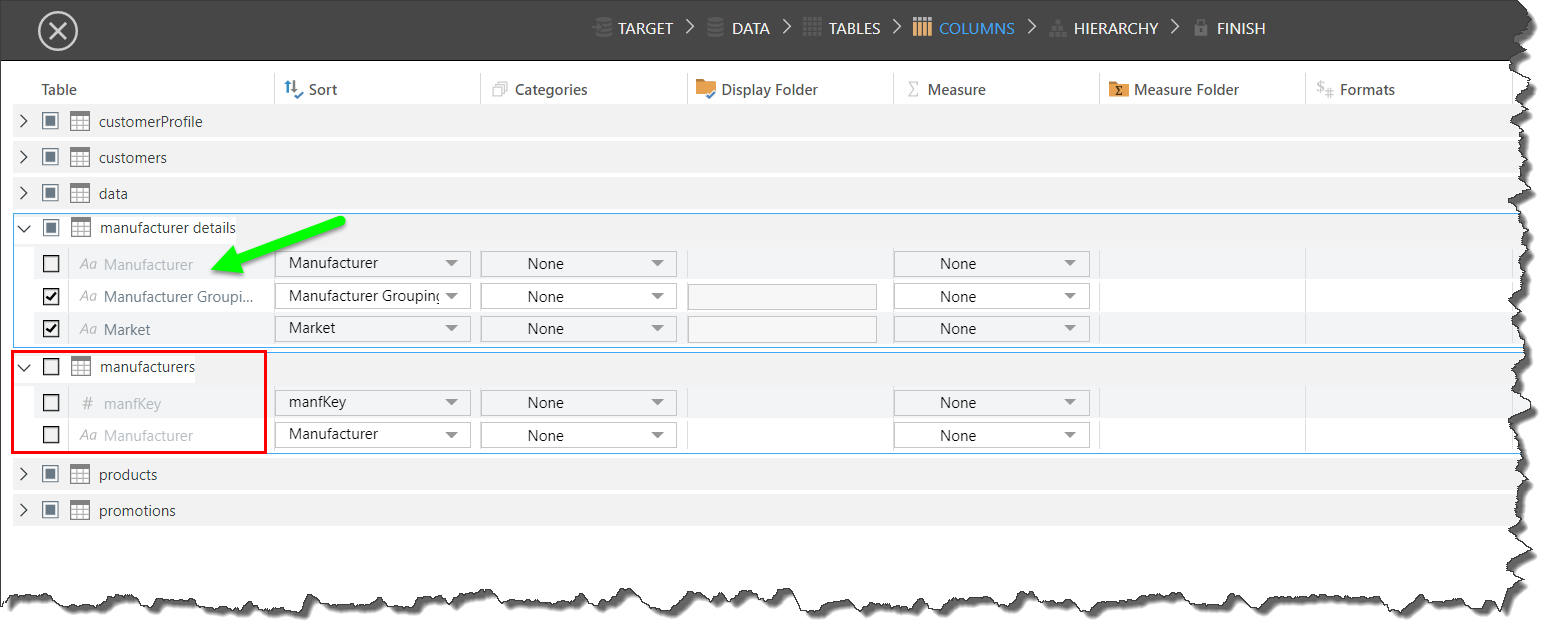Click the Sort column header icon

tap(293, 89)
